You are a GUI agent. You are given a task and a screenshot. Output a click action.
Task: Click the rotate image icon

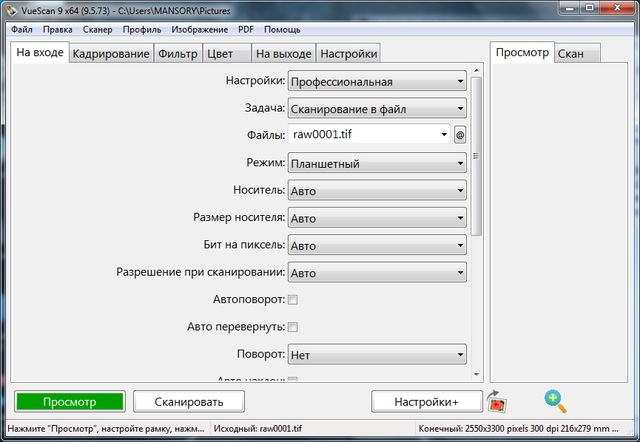[498, 401]
